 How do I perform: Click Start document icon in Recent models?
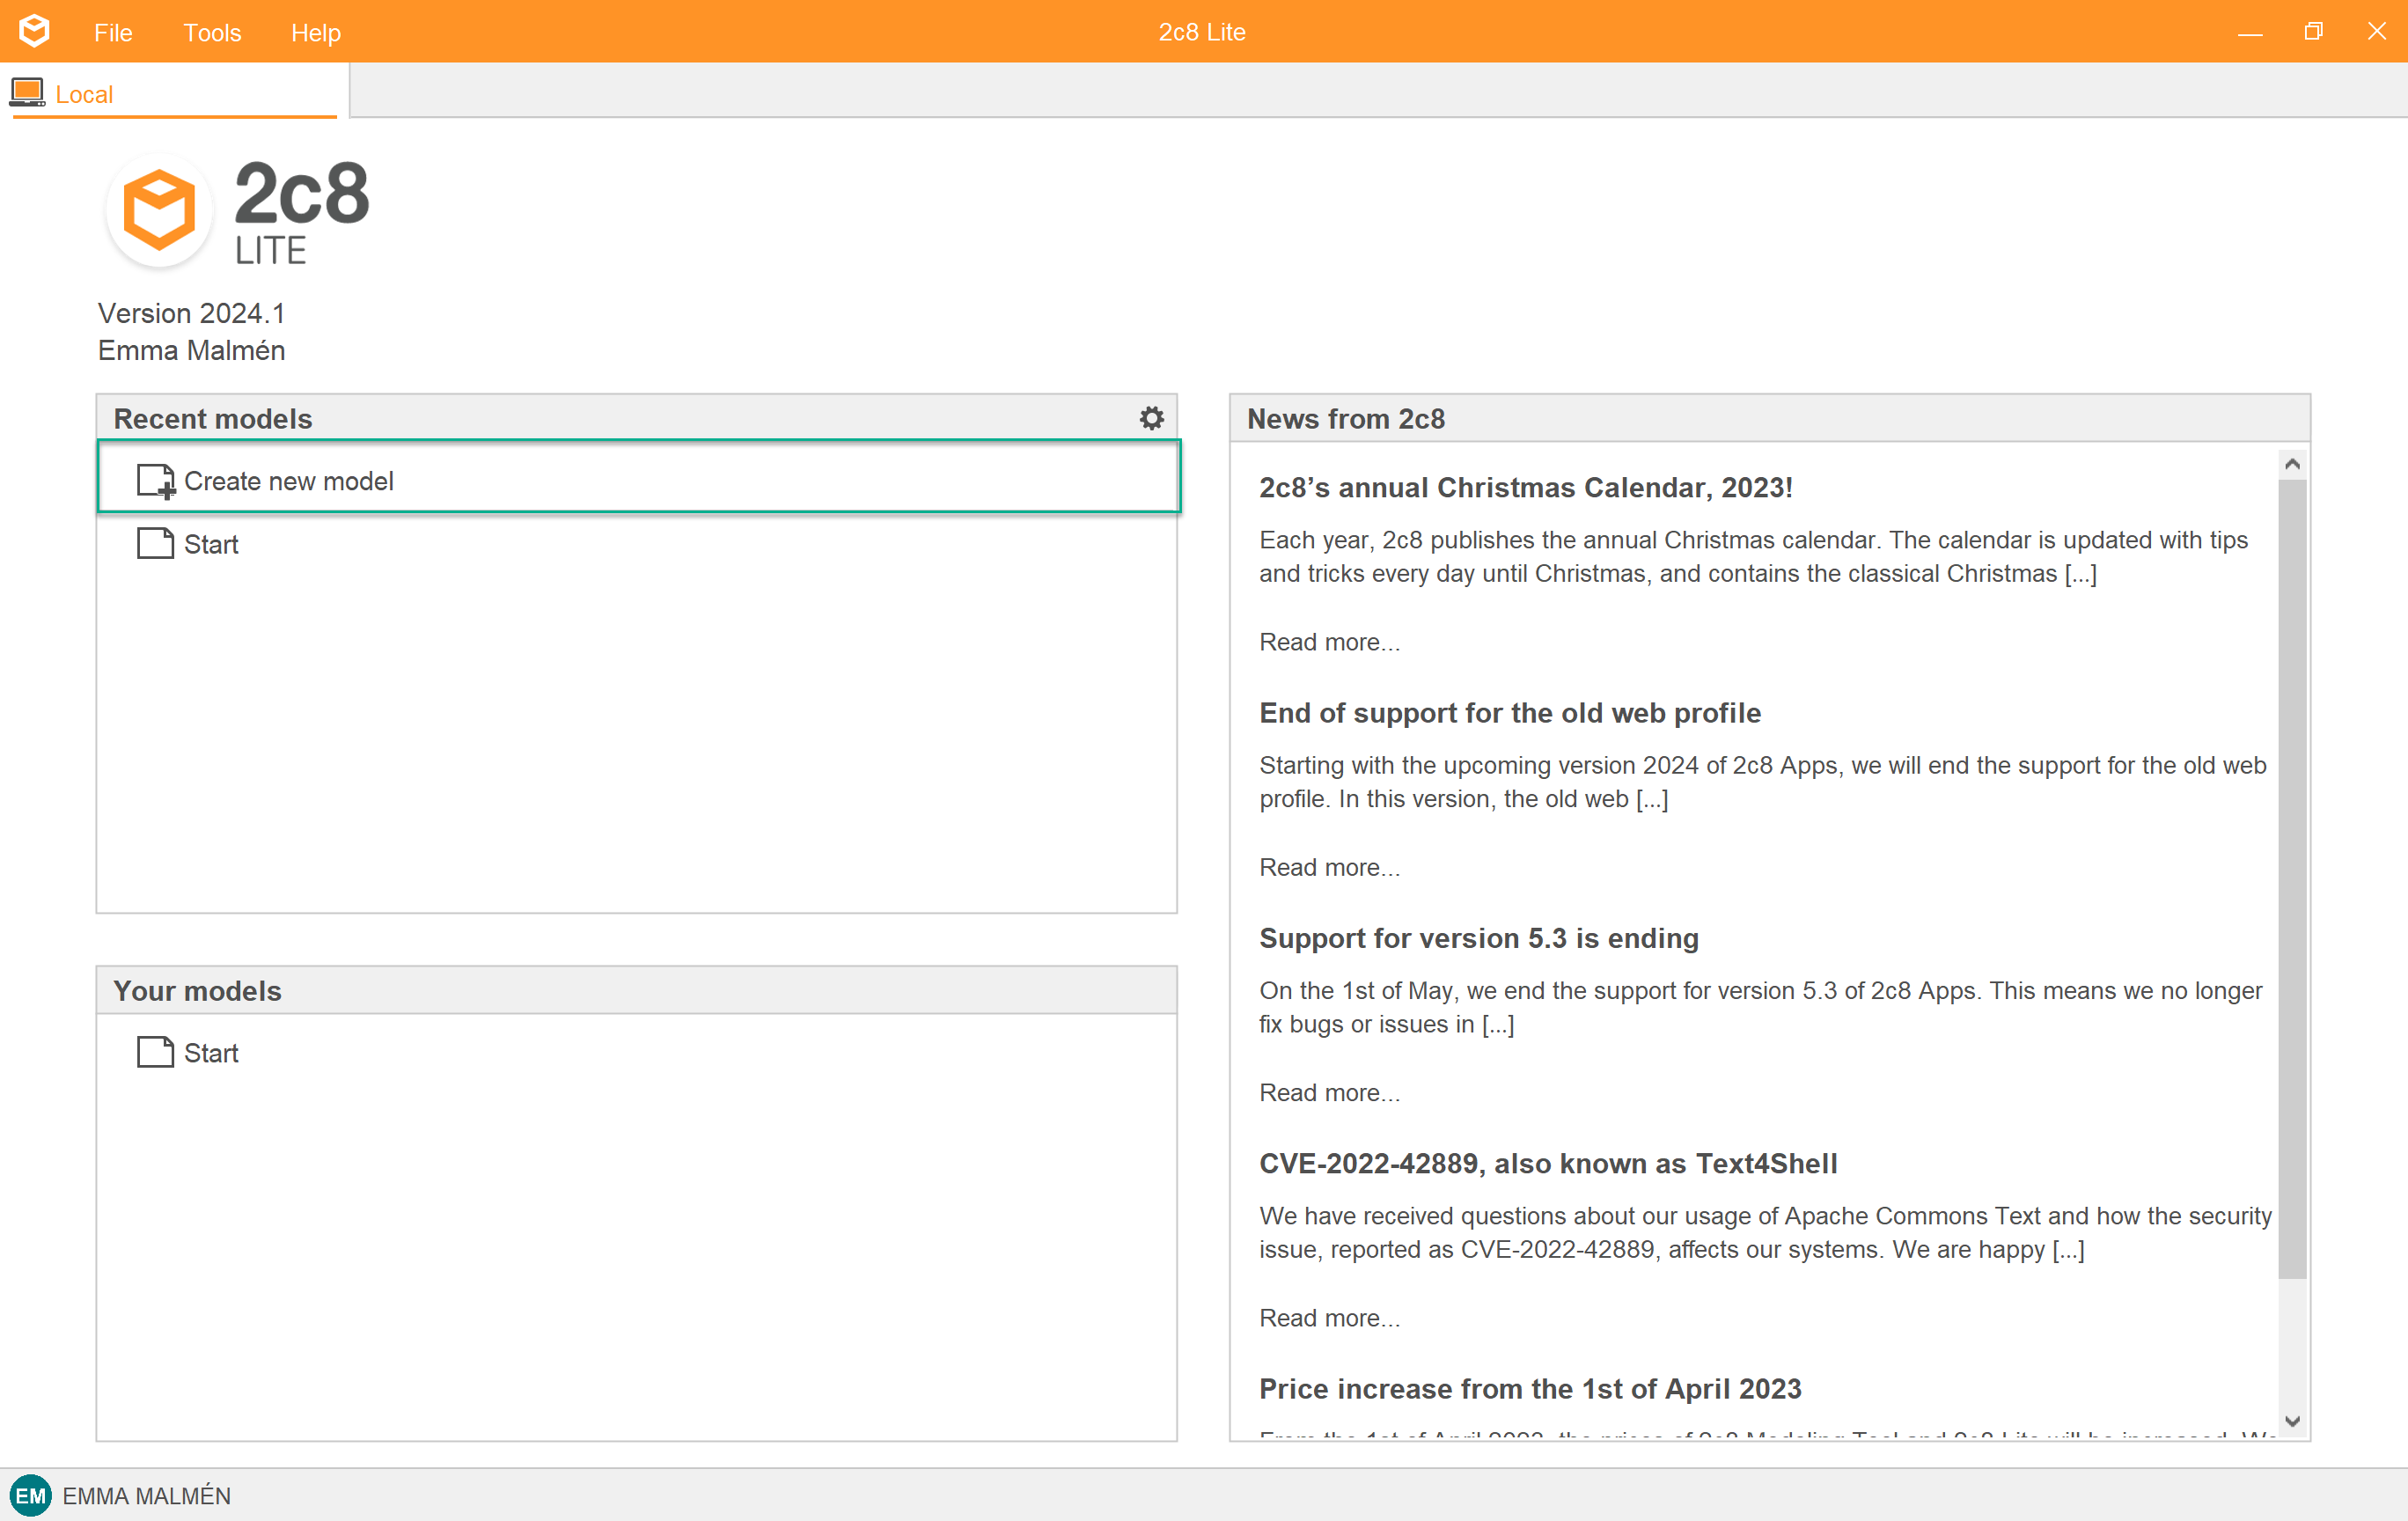point(155,543)
